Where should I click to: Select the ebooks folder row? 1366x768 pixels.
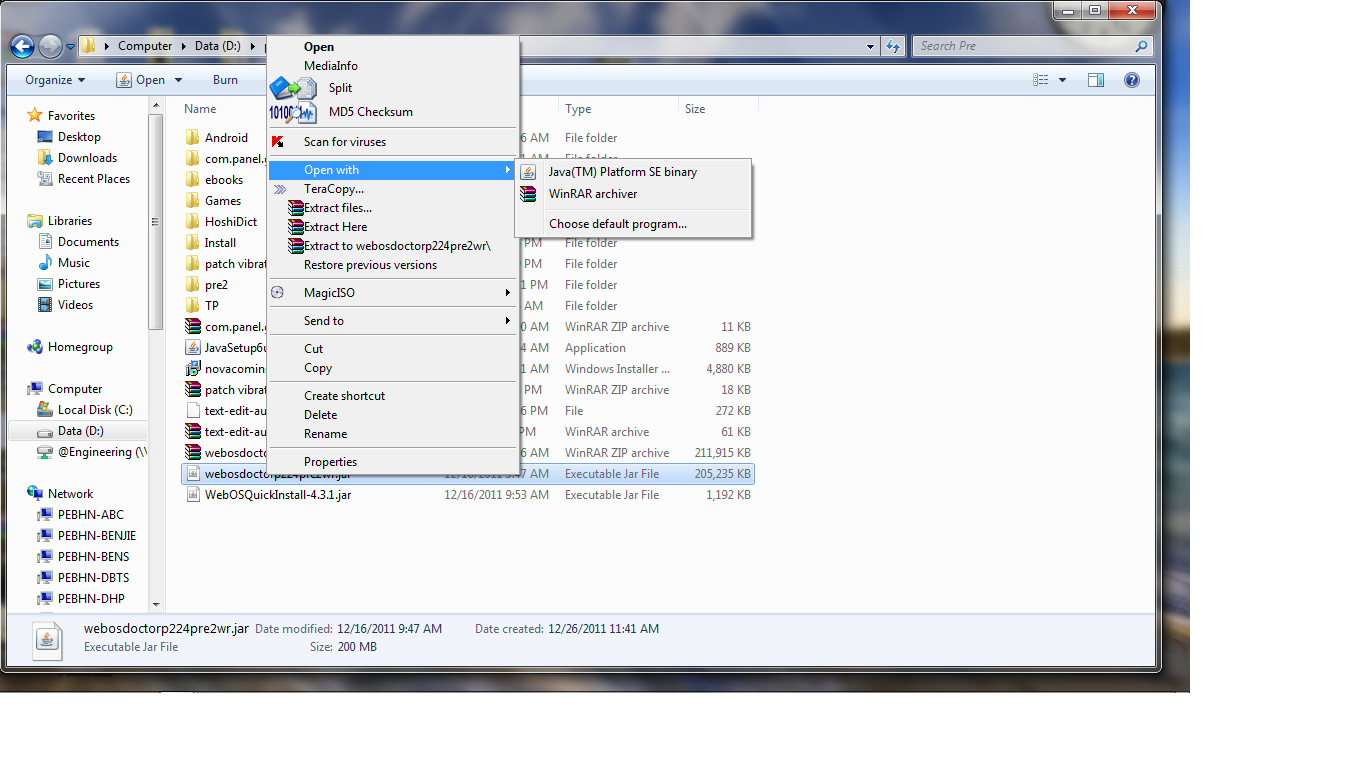click(223, 180)
